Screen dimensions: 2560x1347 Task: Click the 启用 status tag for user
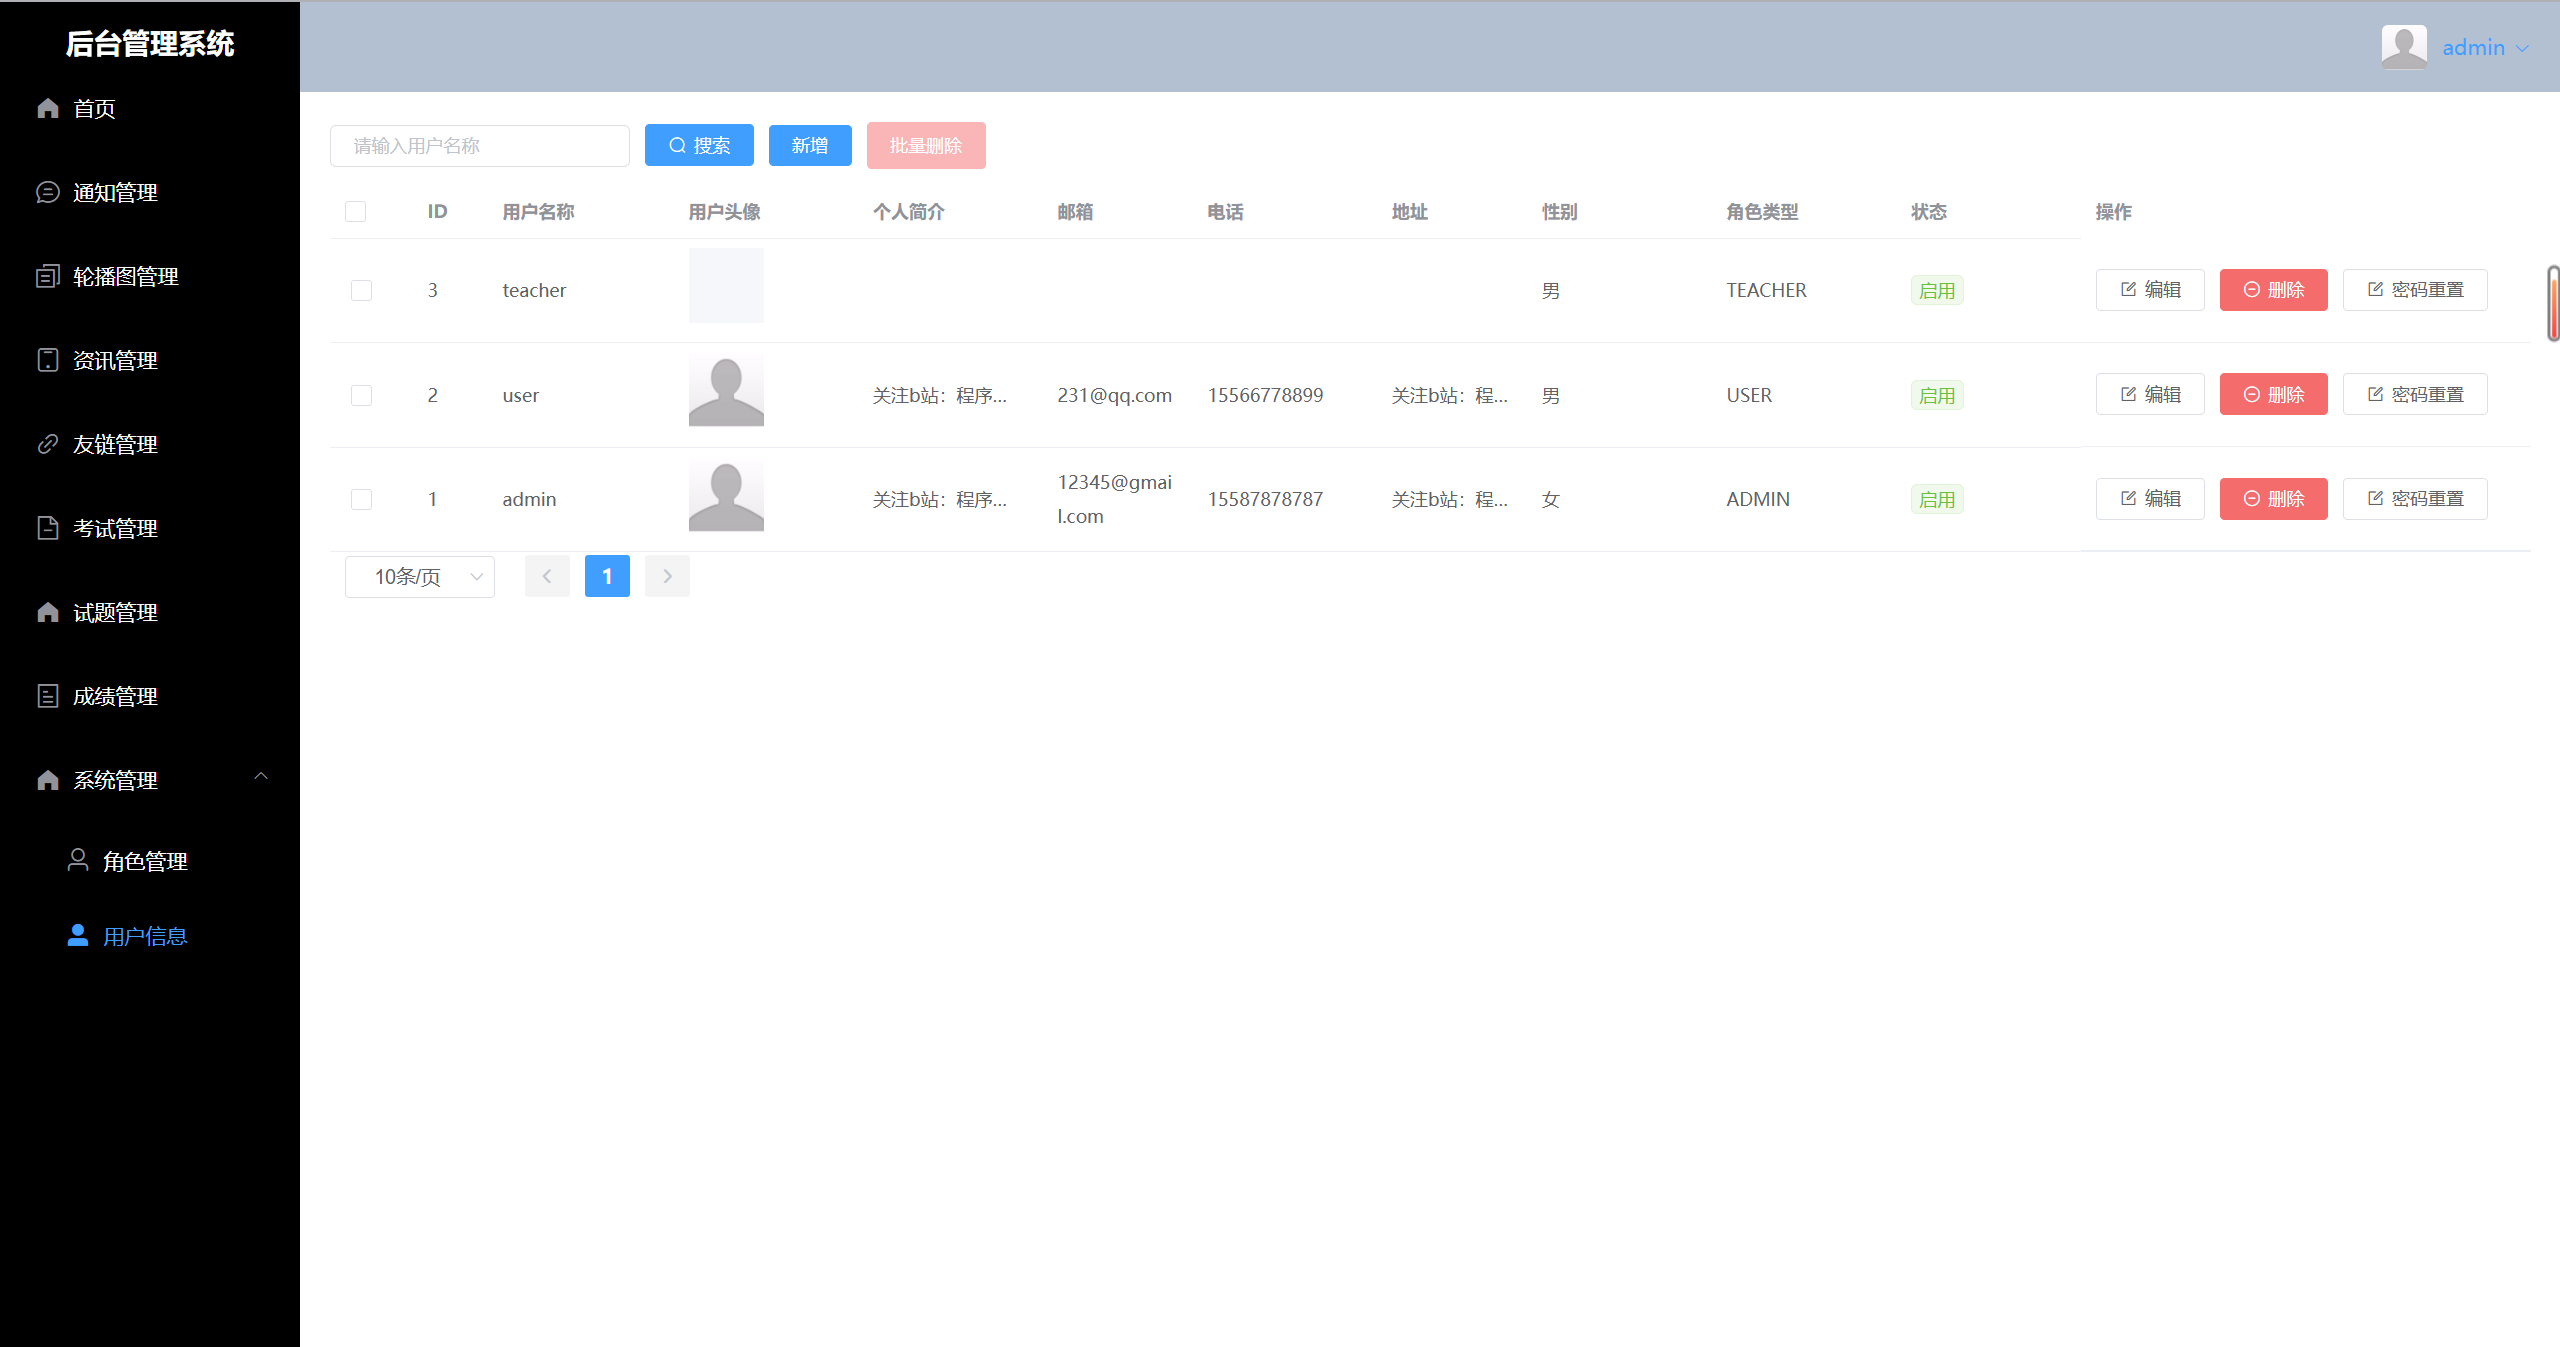point(1937,396)
